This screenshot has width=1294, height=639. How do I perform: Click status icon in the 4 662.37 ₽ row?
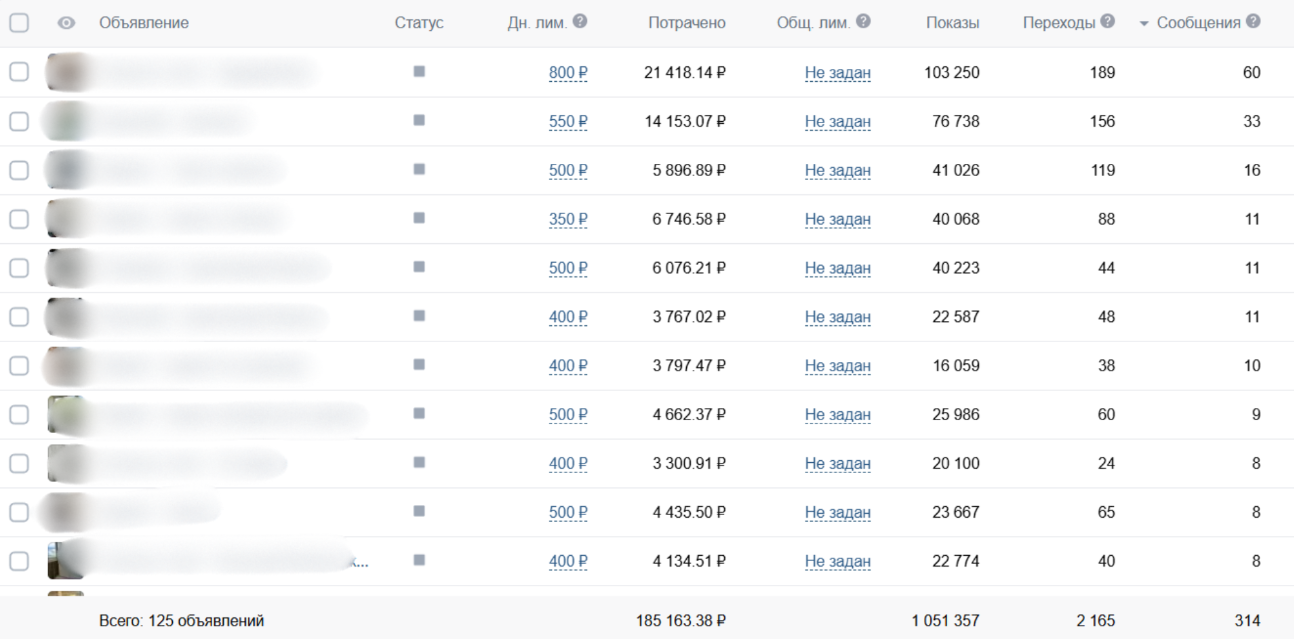click(x=419, y=413)
